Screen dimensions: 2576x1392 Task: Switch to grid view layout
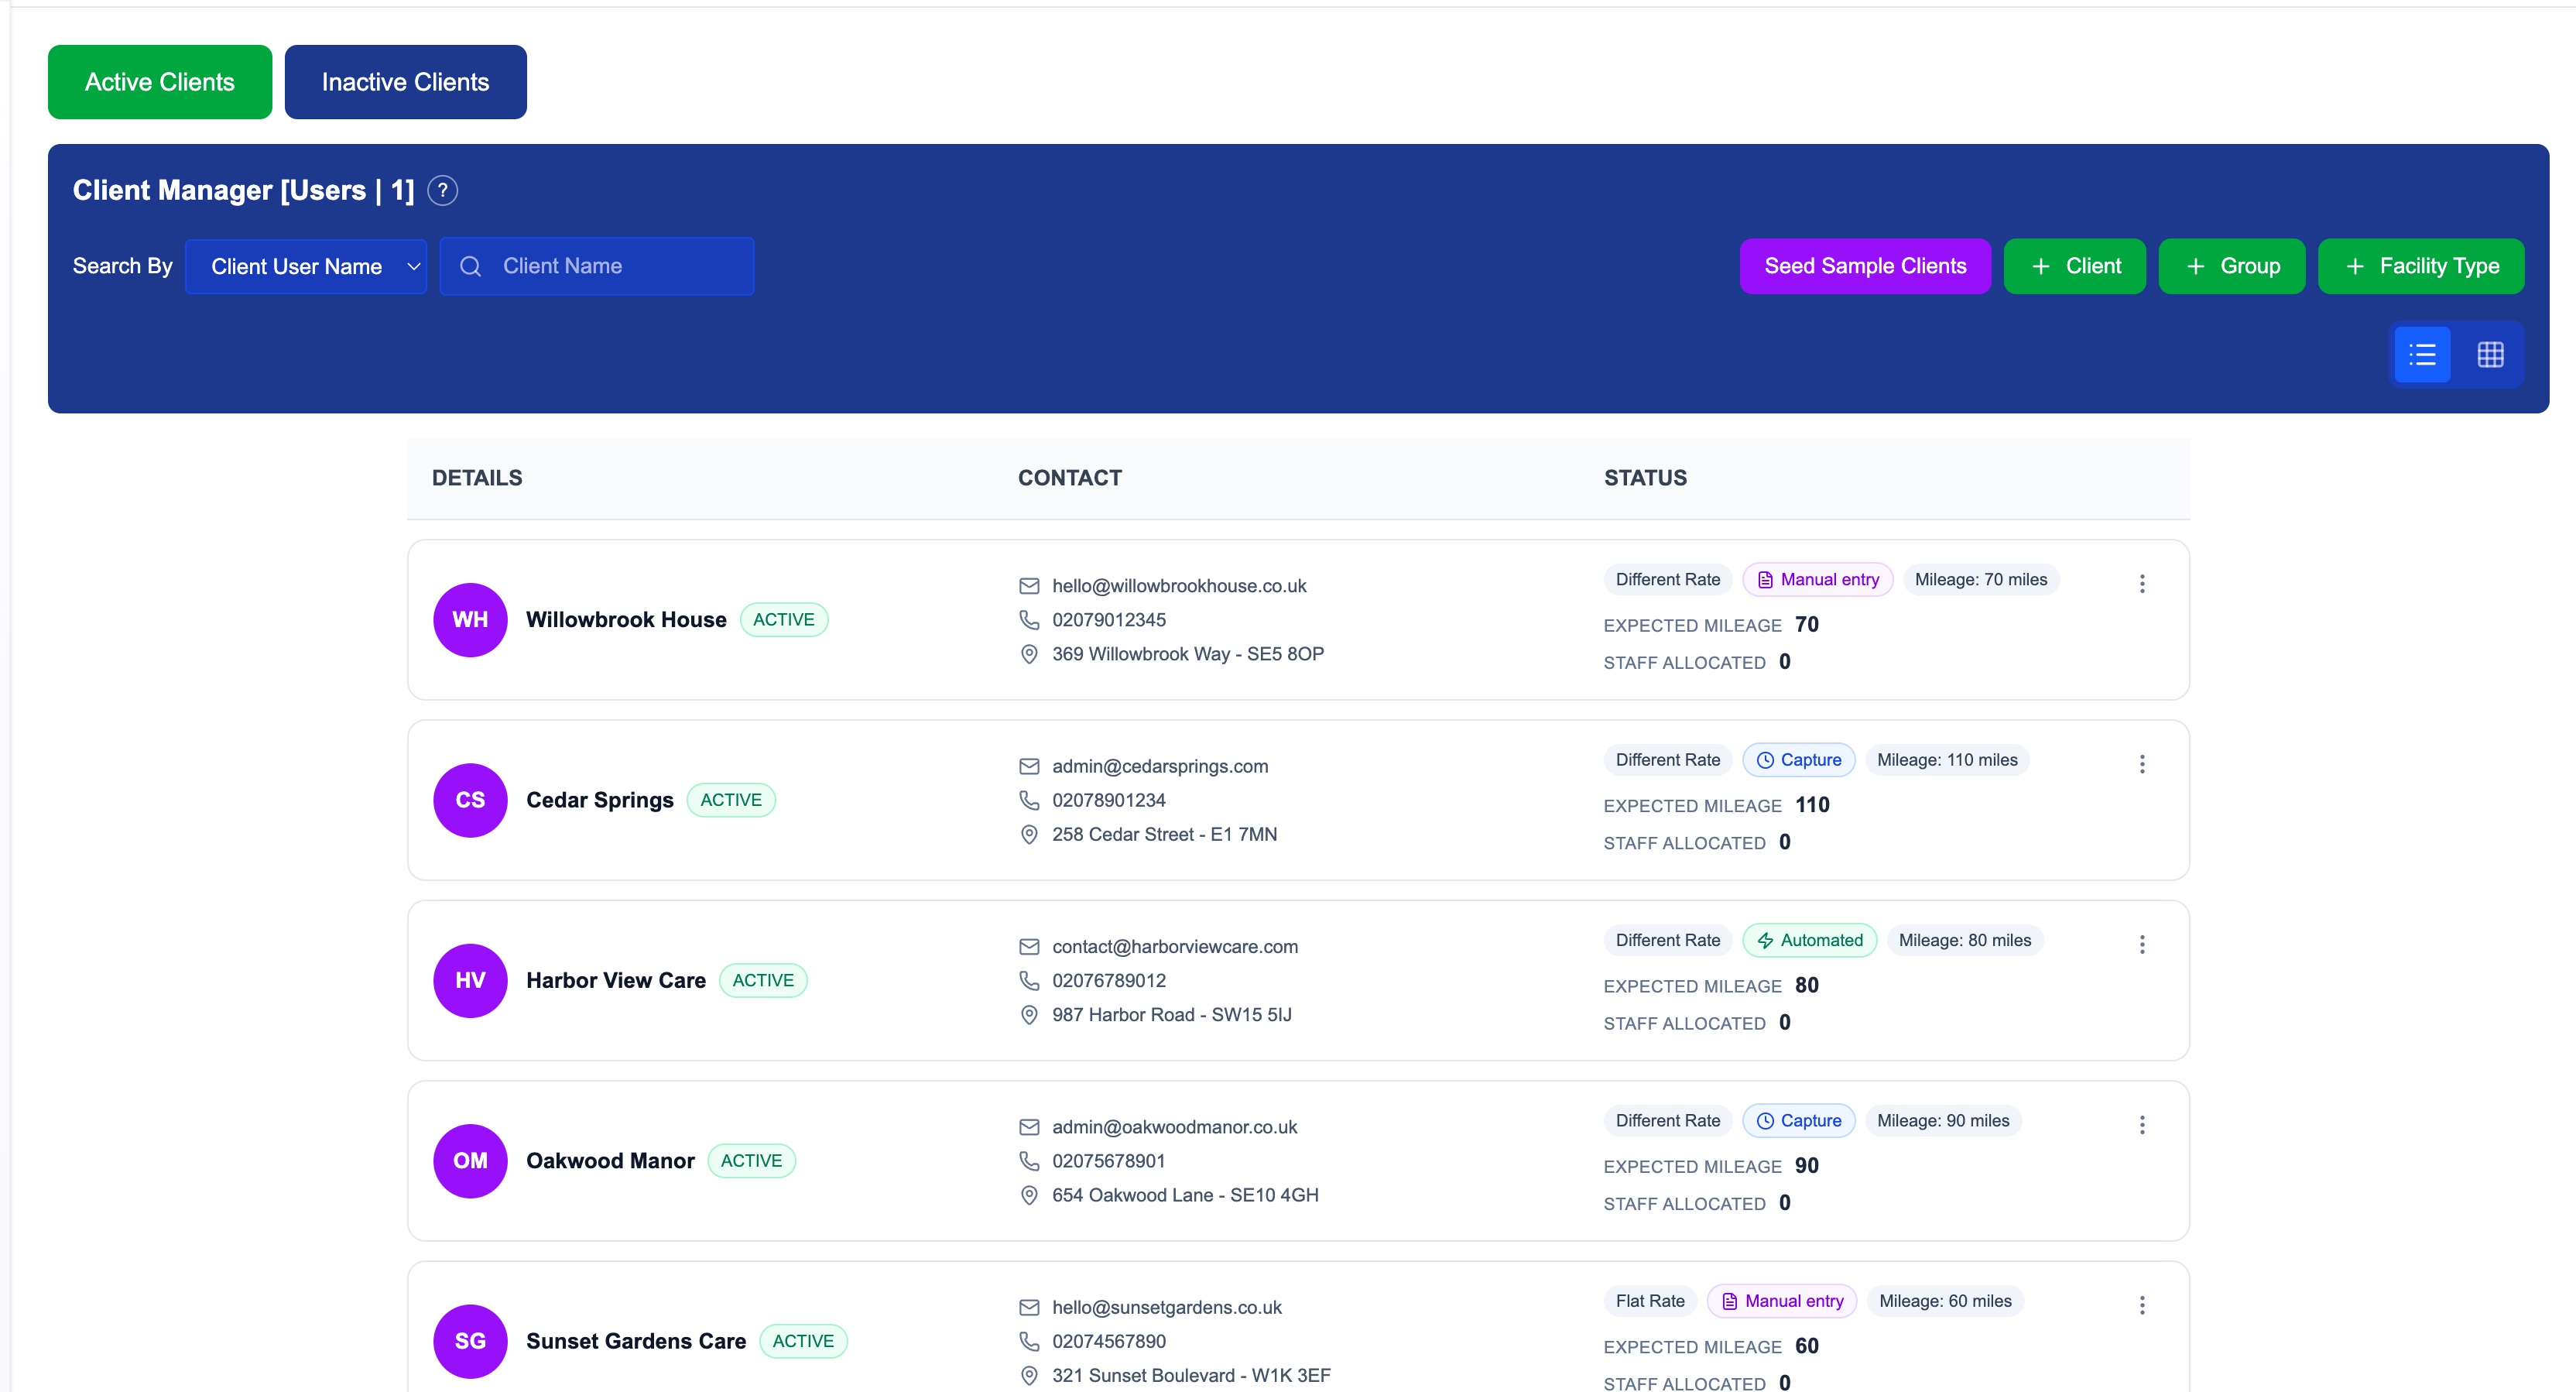pyautogui.click(x=2490, y=354)
